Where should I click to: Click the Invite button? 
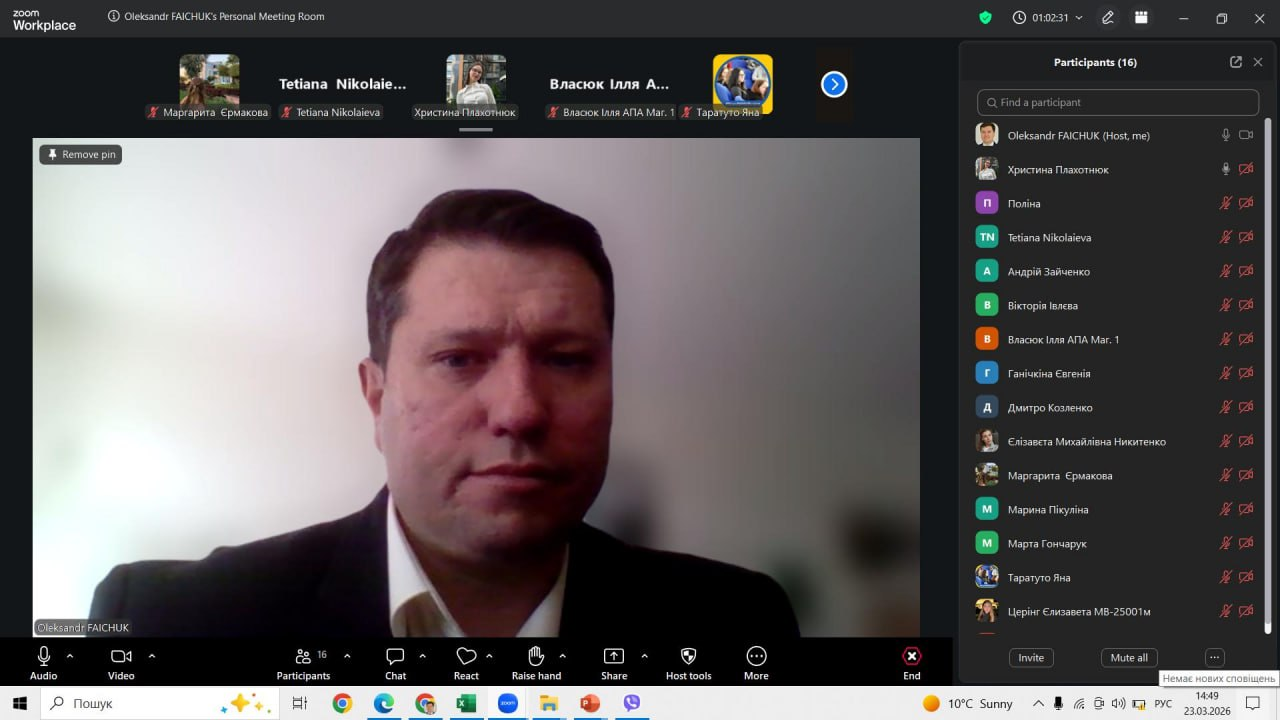1031,657
